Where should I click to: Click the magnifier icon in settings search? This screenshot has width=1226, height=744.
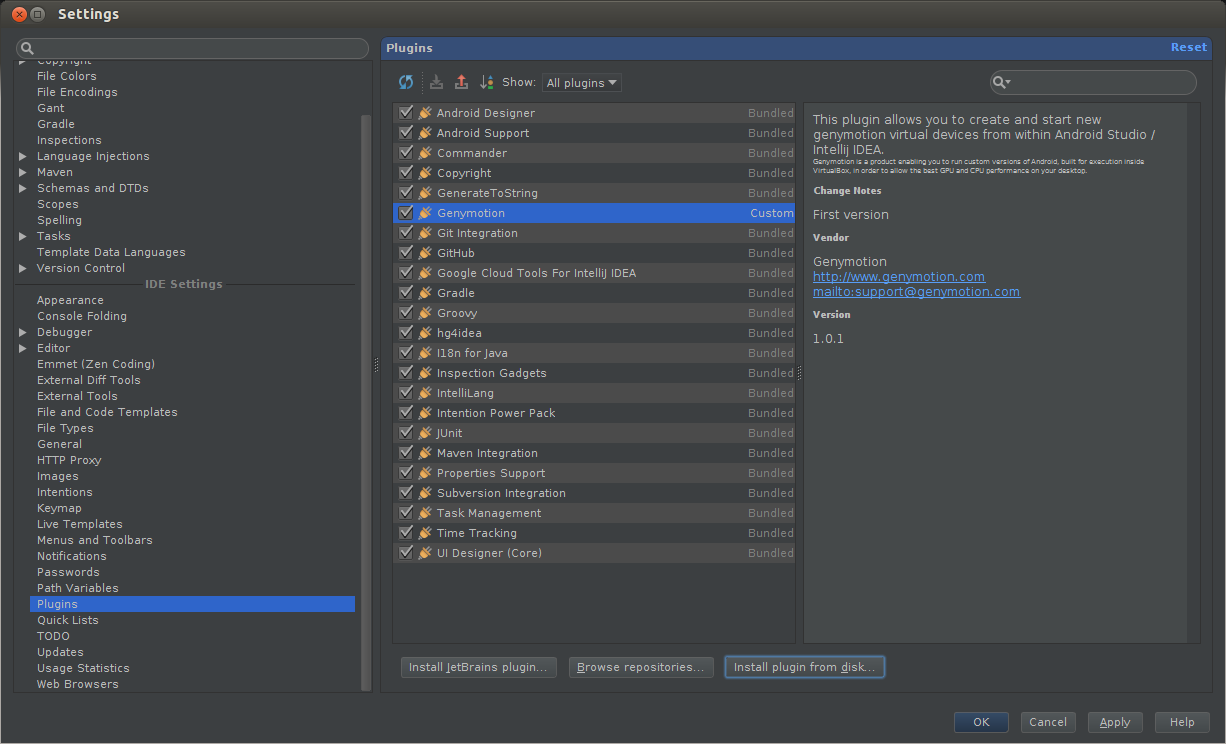[x=28, y=48]
